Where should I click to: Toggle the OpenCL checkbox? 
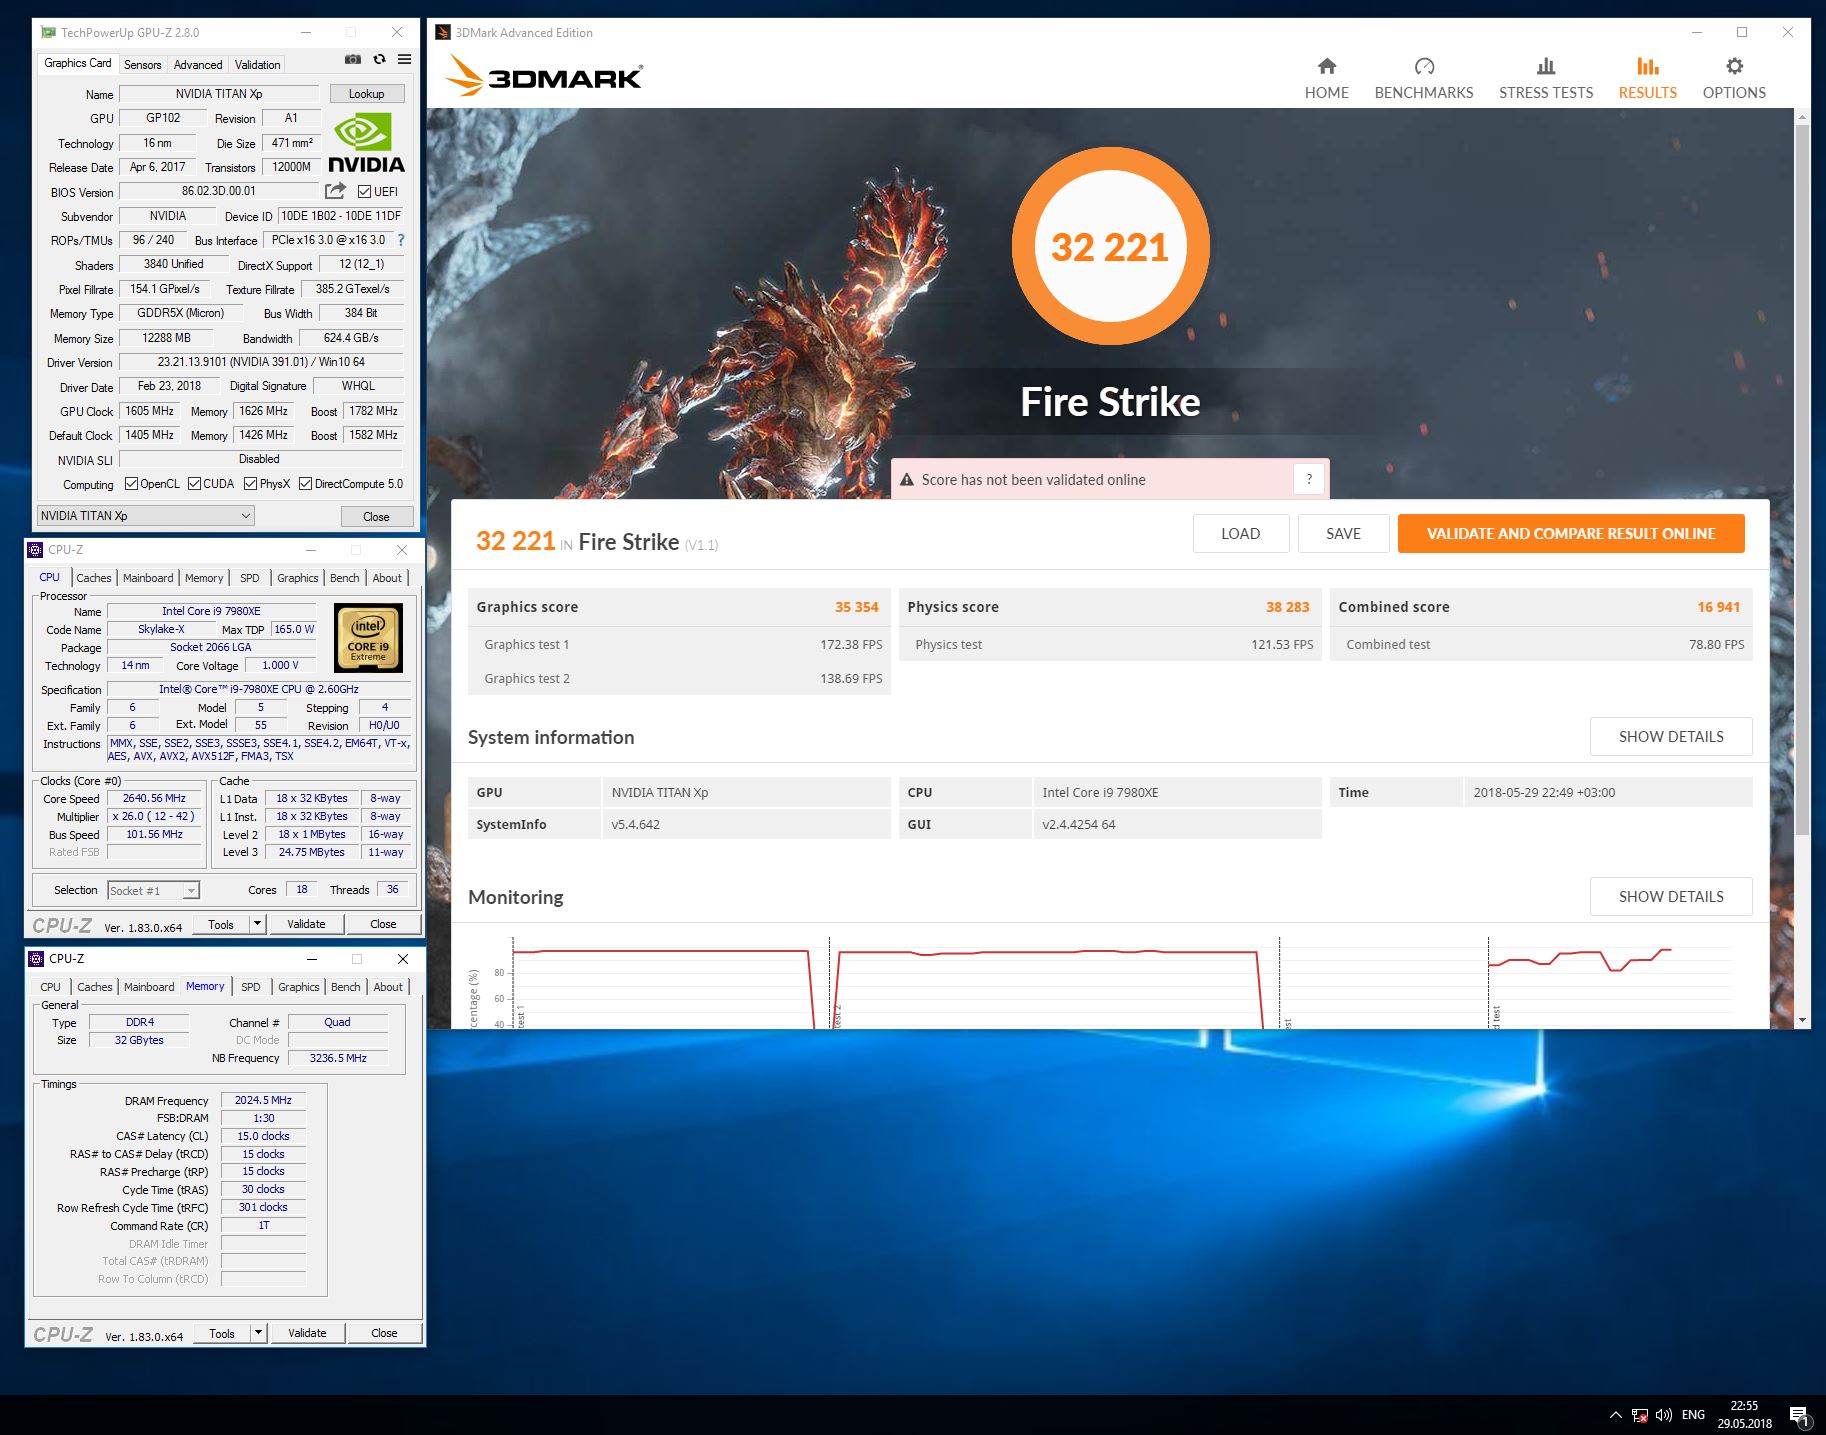coord(131,484)
